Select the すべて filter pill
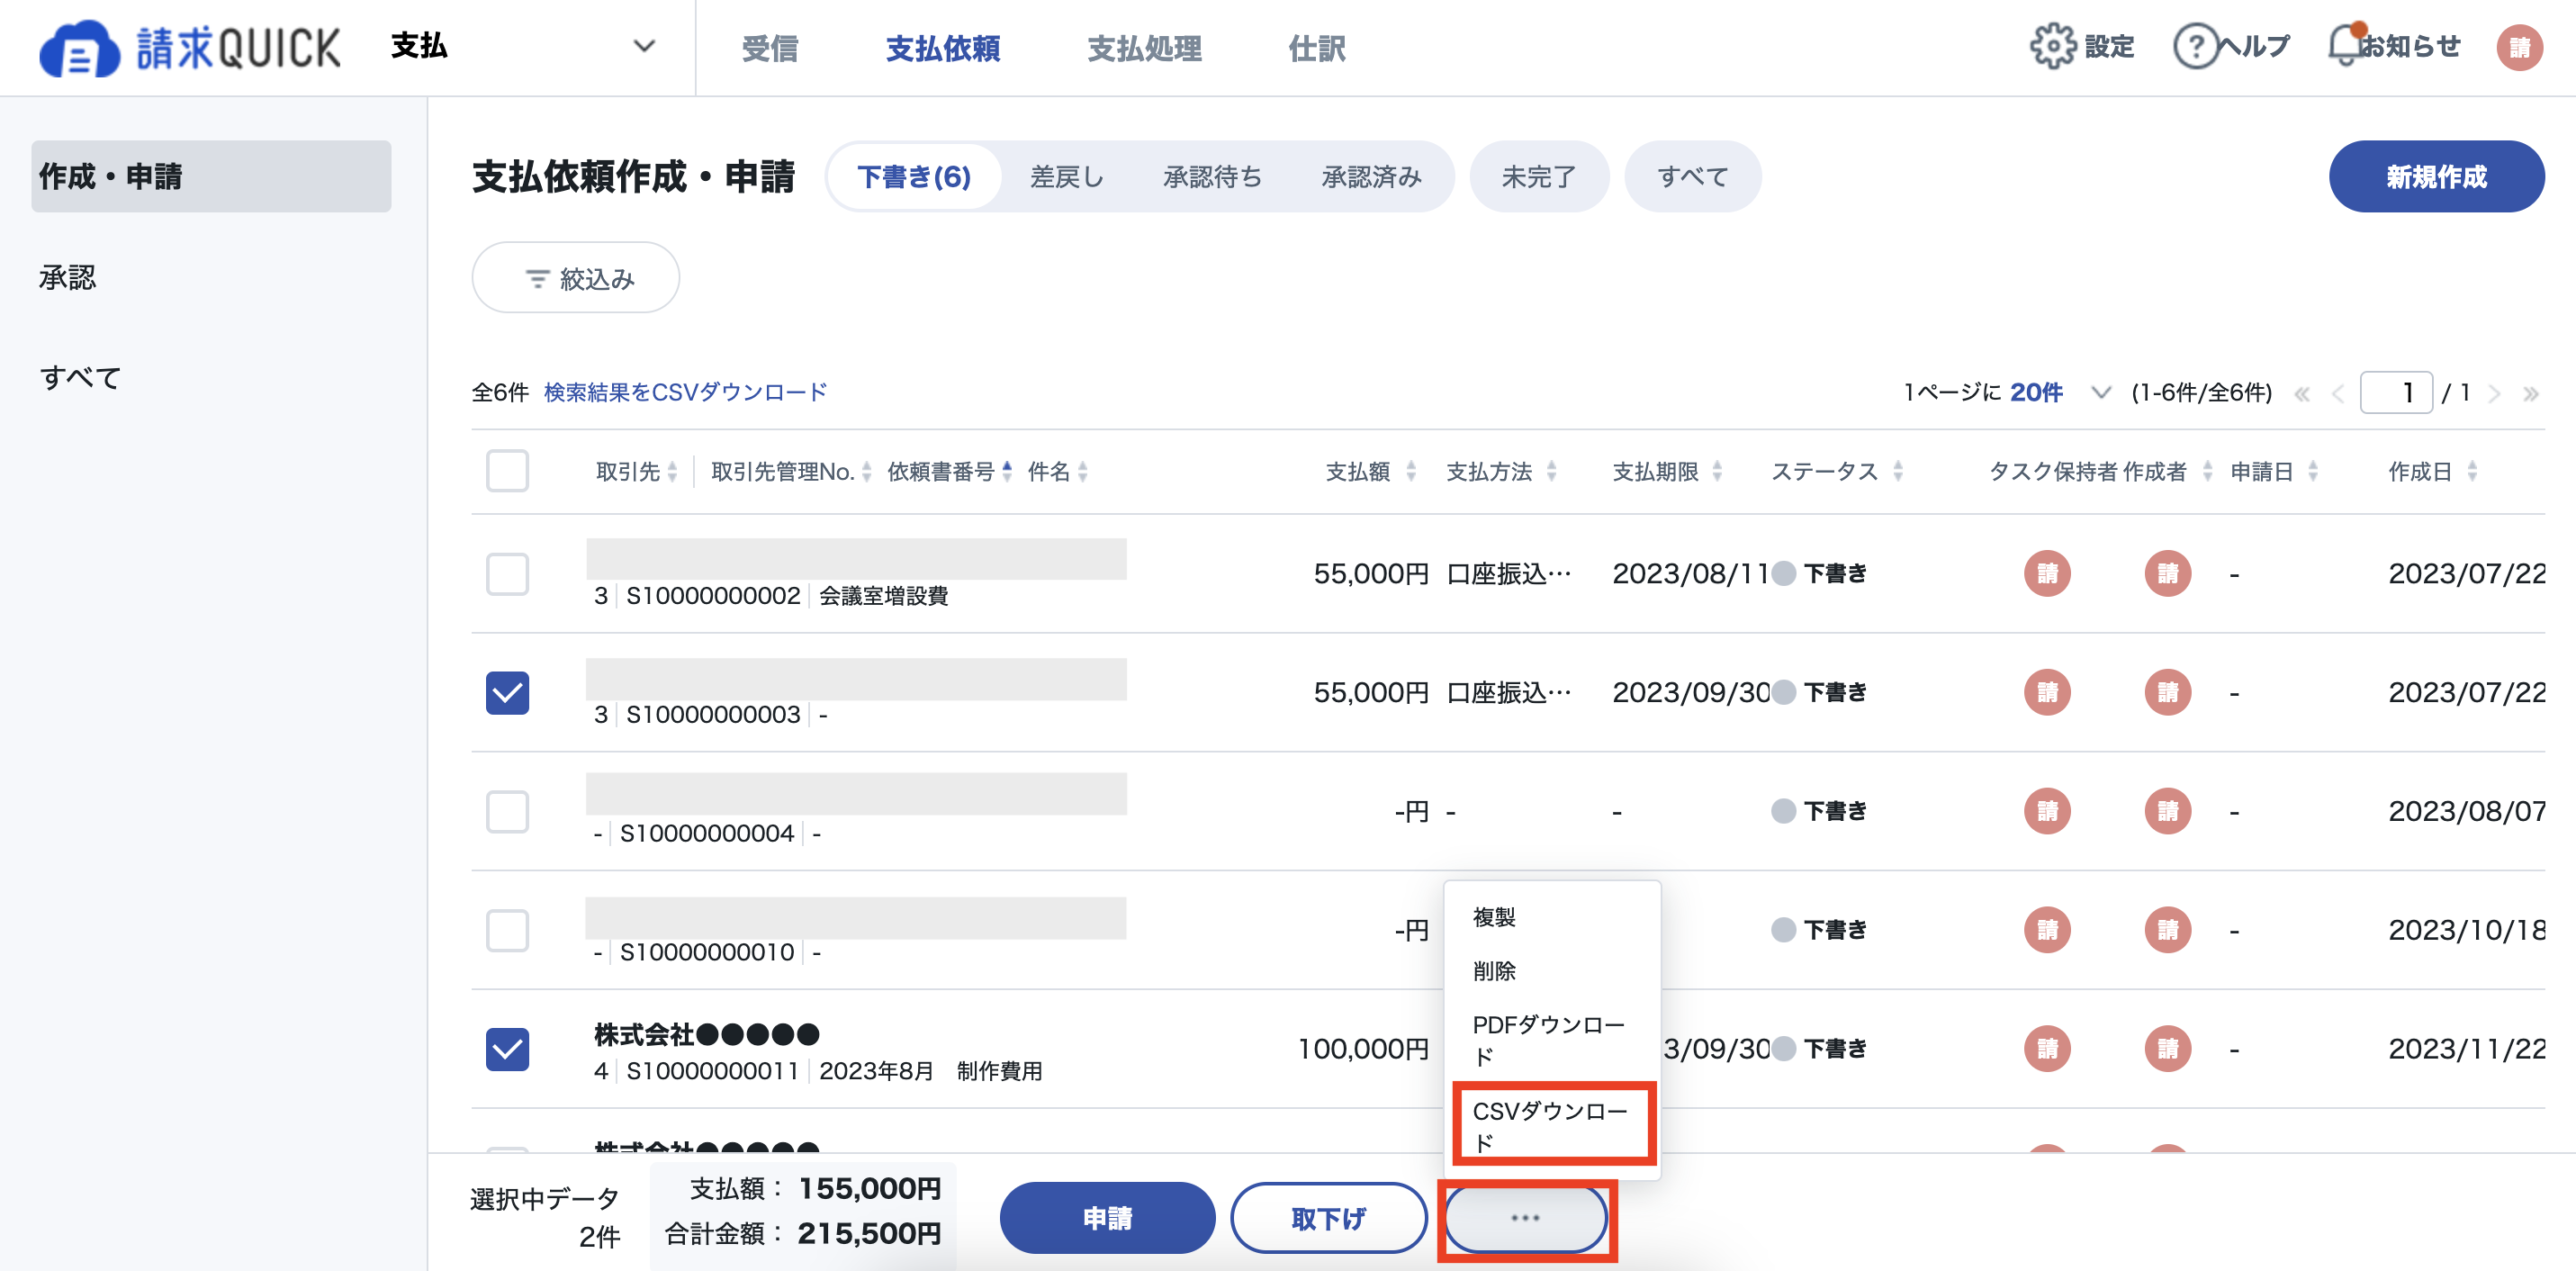 click(1693, 176)
